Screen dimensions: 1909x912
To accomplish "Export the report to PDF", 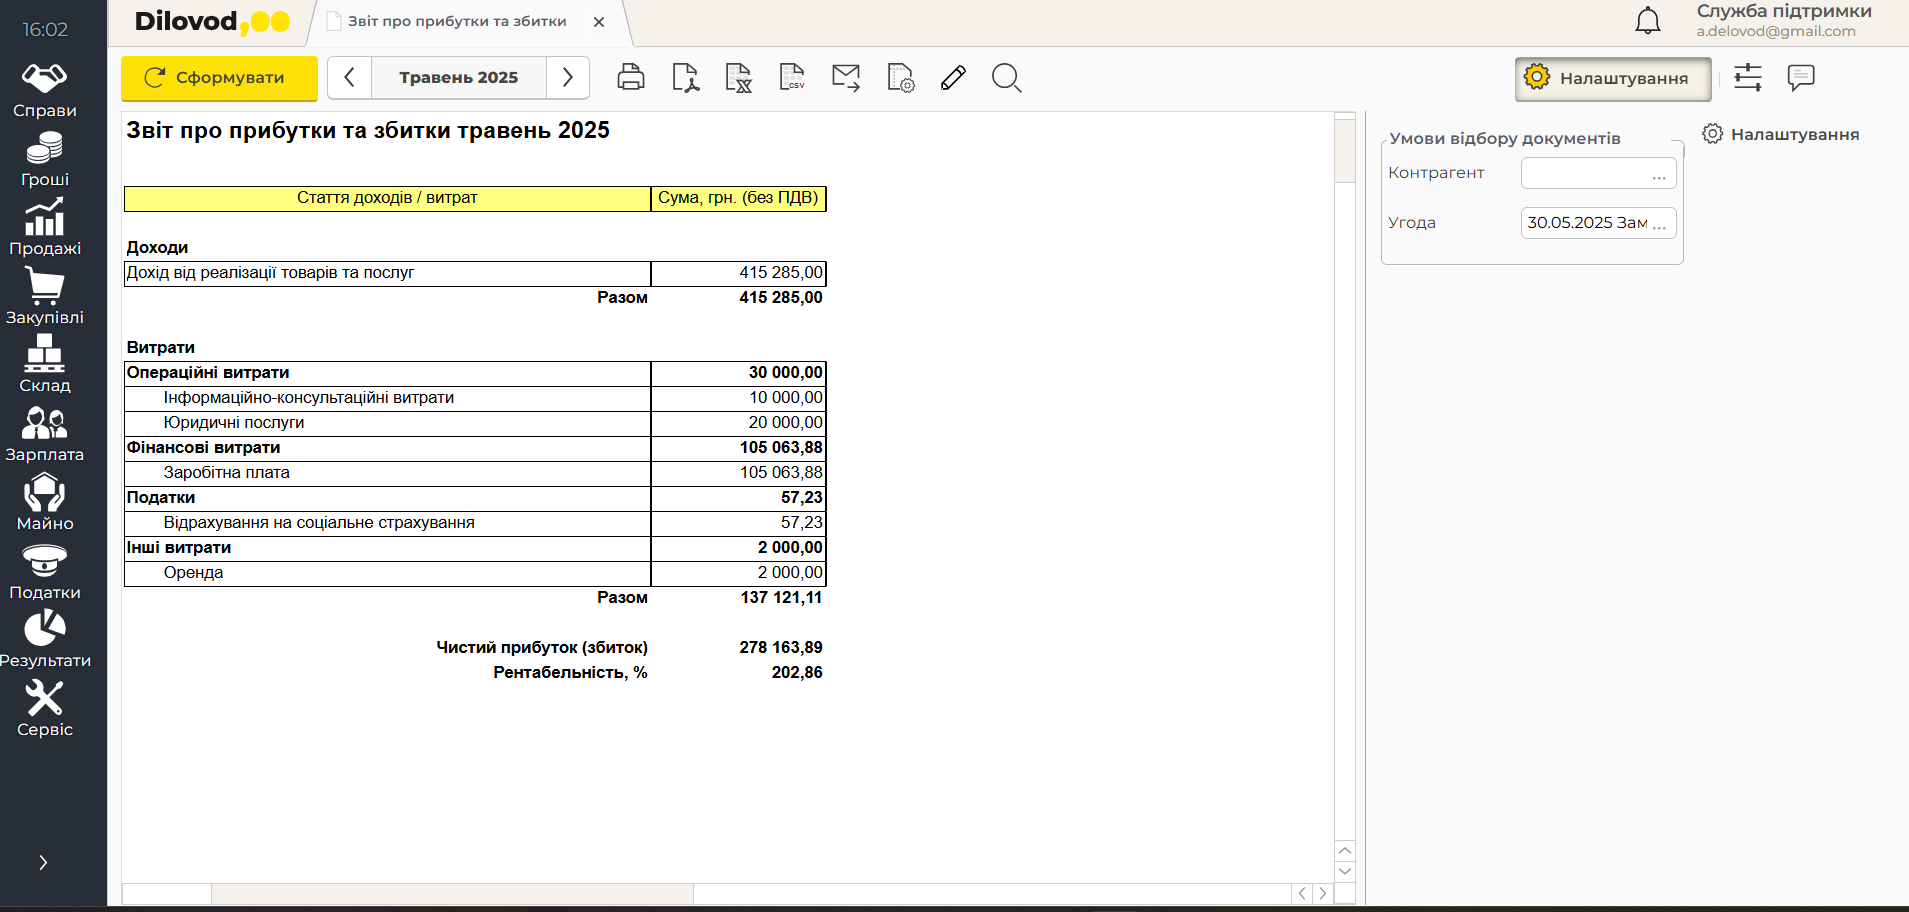I will pyautogui.click(x=685, y=78).
